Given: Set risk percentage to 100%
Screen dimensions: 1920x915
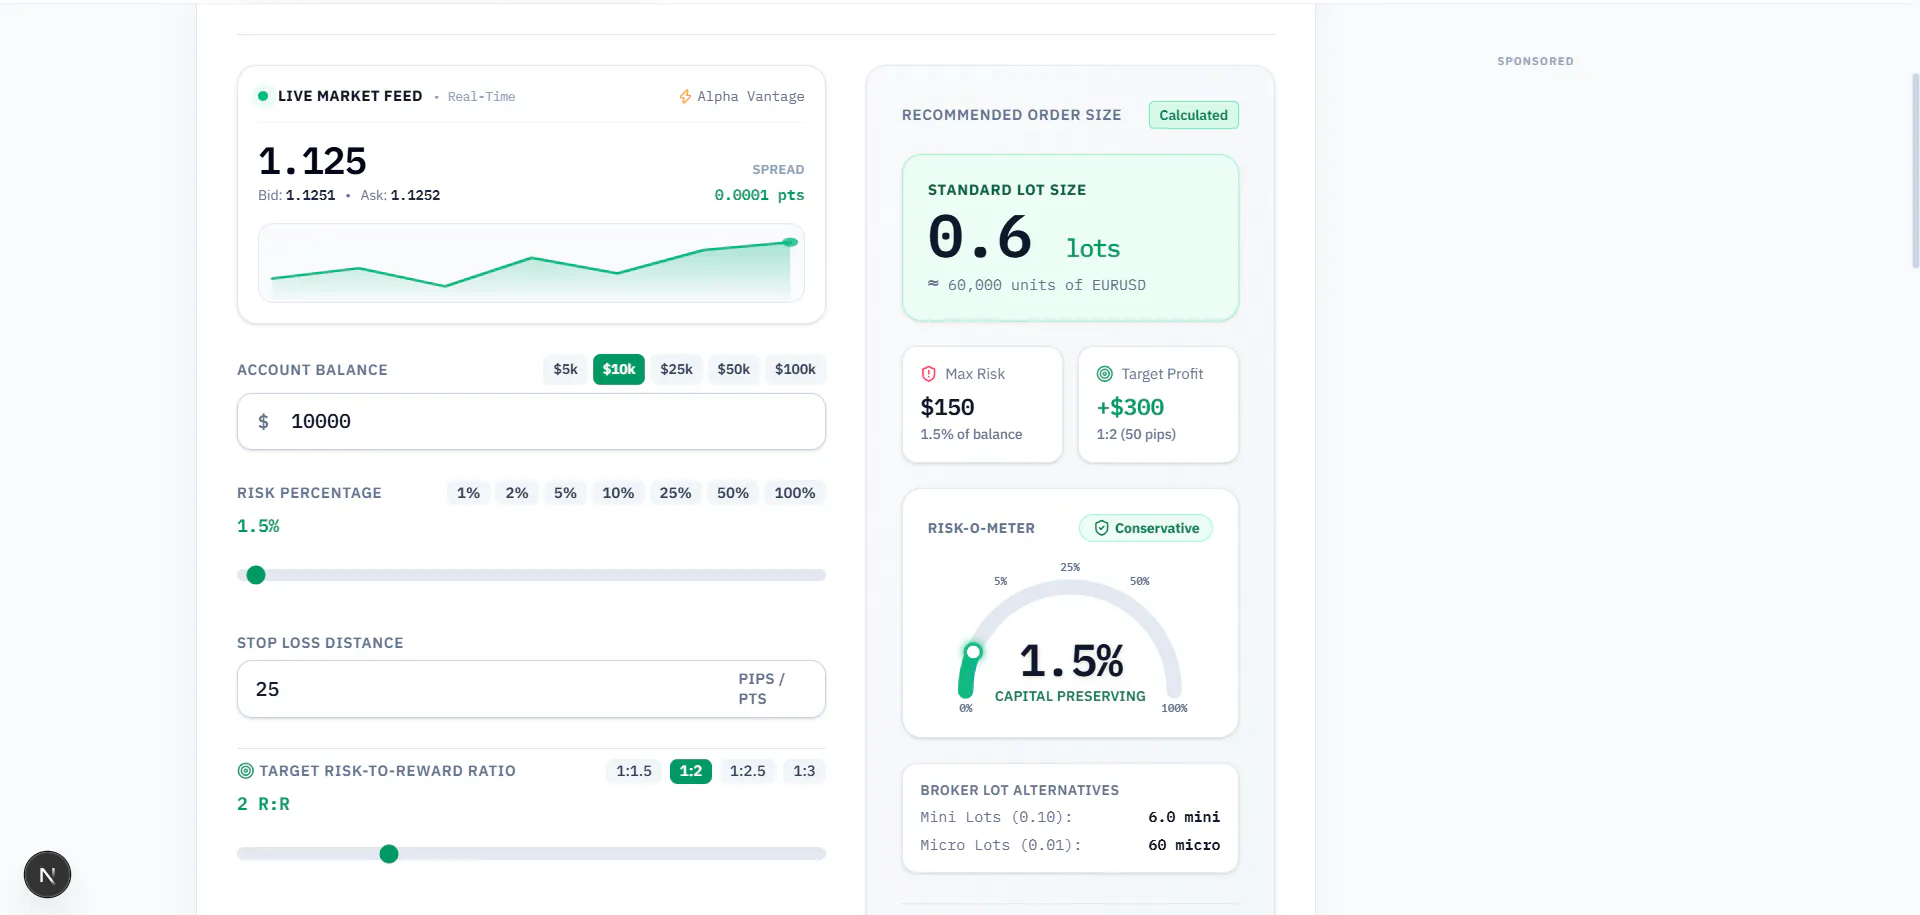Looking at the screenshot, I should [795, 493].
